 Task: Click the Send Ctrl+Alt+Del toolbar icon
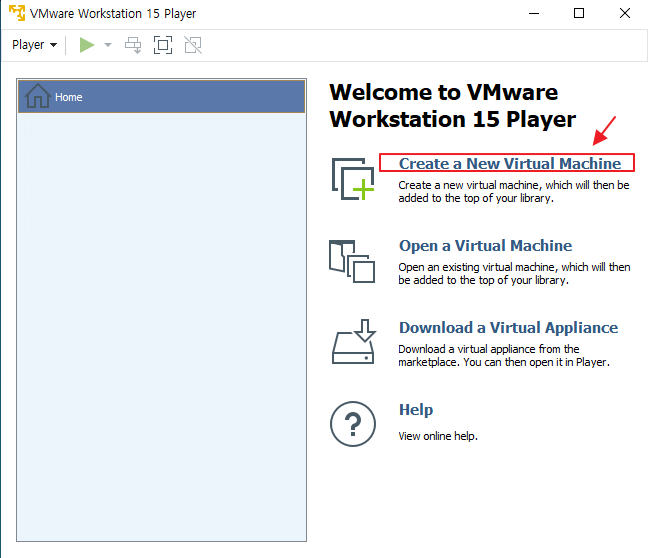click(133, 45)
